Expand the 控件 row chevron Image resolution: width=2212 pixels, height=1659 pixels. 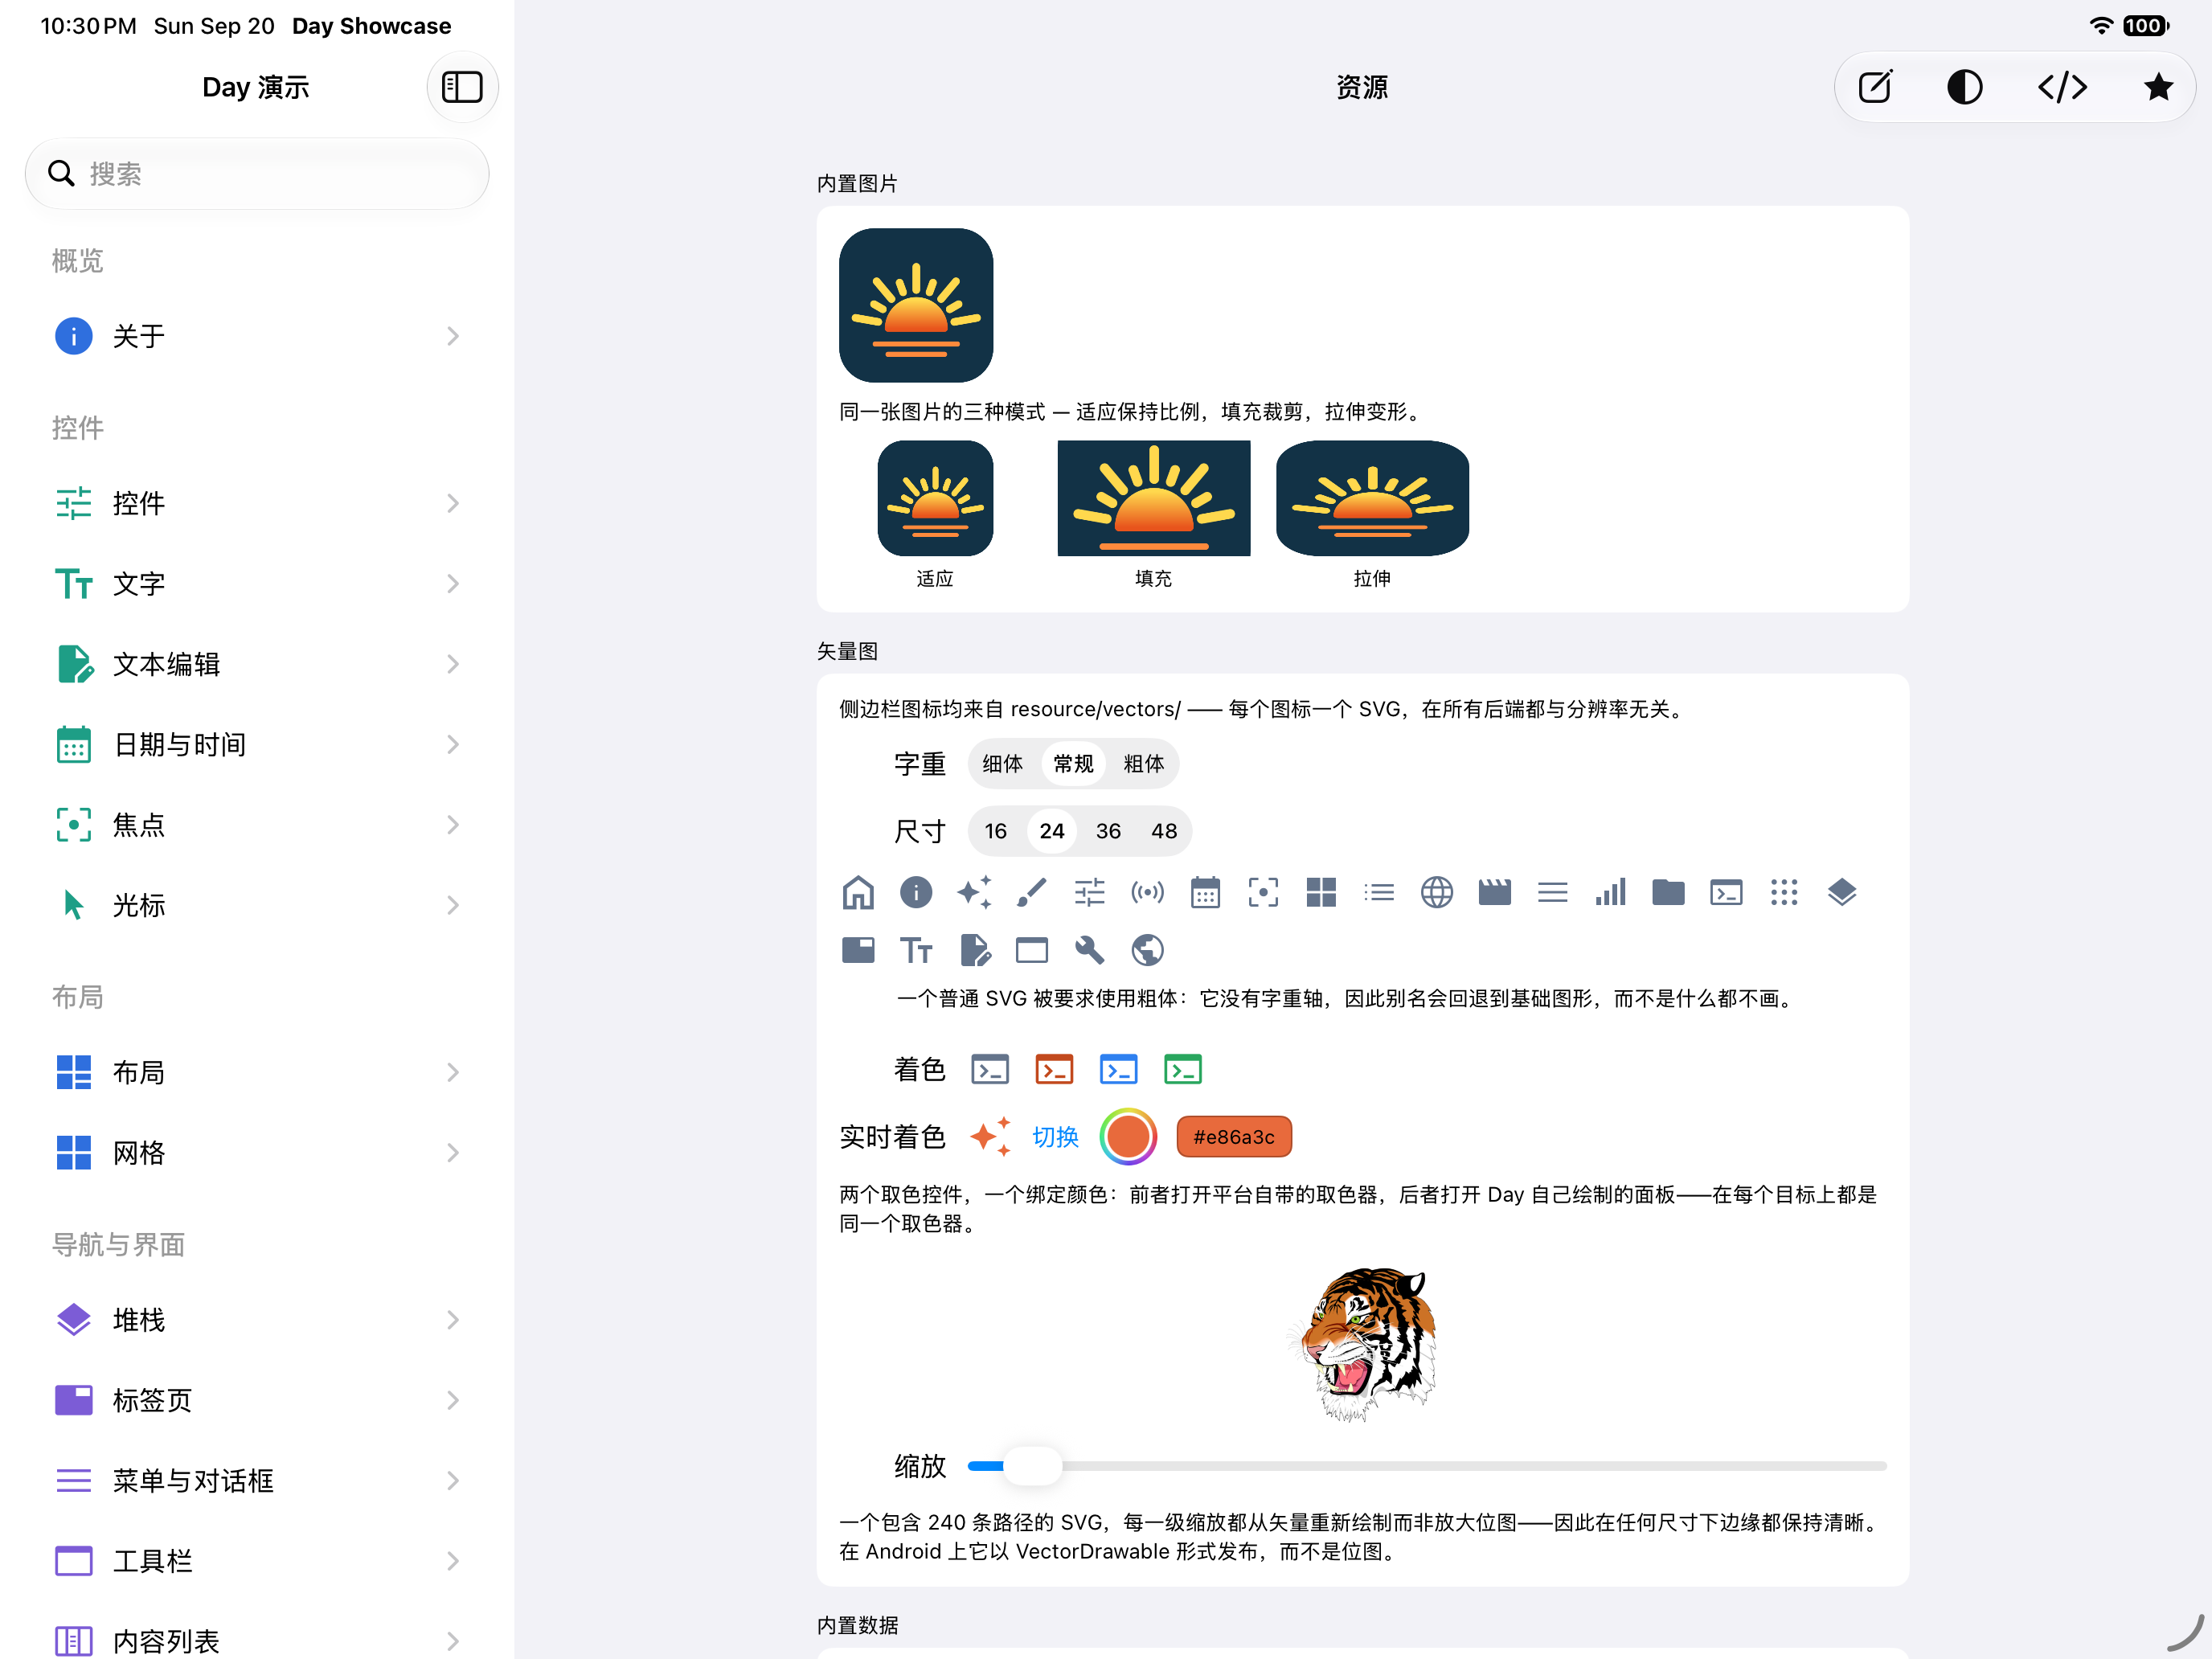coord(453,503)
